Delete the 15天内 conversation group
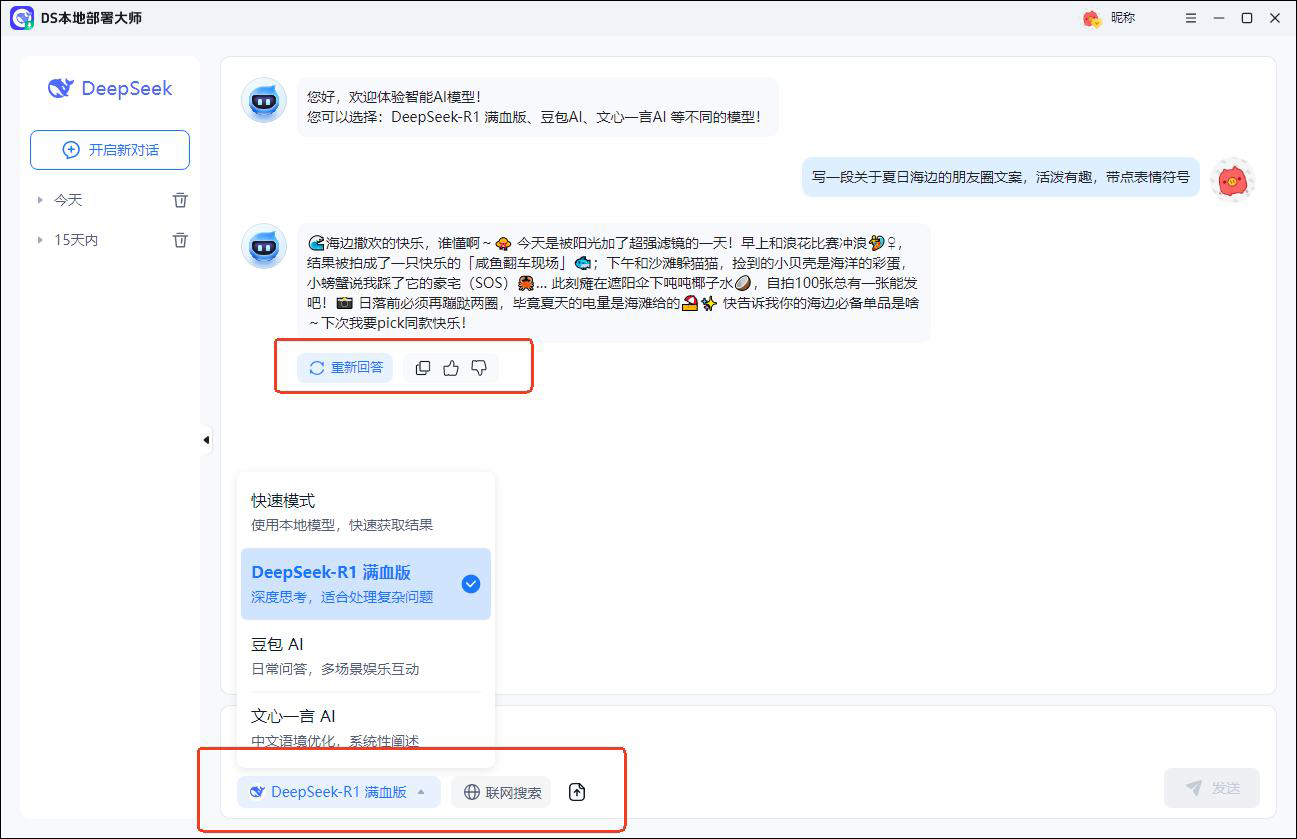The image size is (1297, 839). 180,240
